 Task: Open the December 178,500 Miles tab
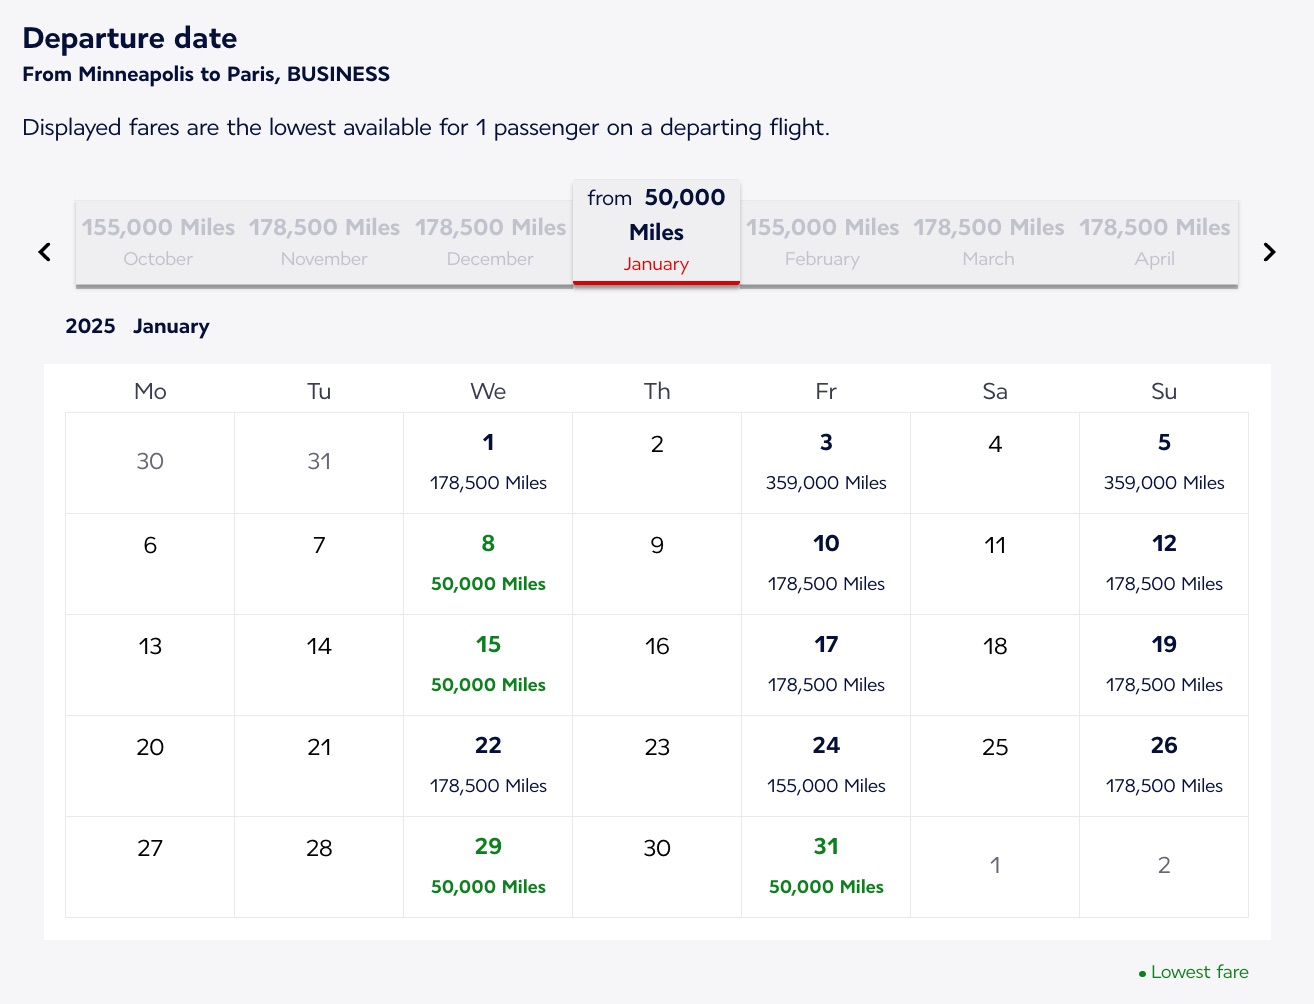pos(490,242)
